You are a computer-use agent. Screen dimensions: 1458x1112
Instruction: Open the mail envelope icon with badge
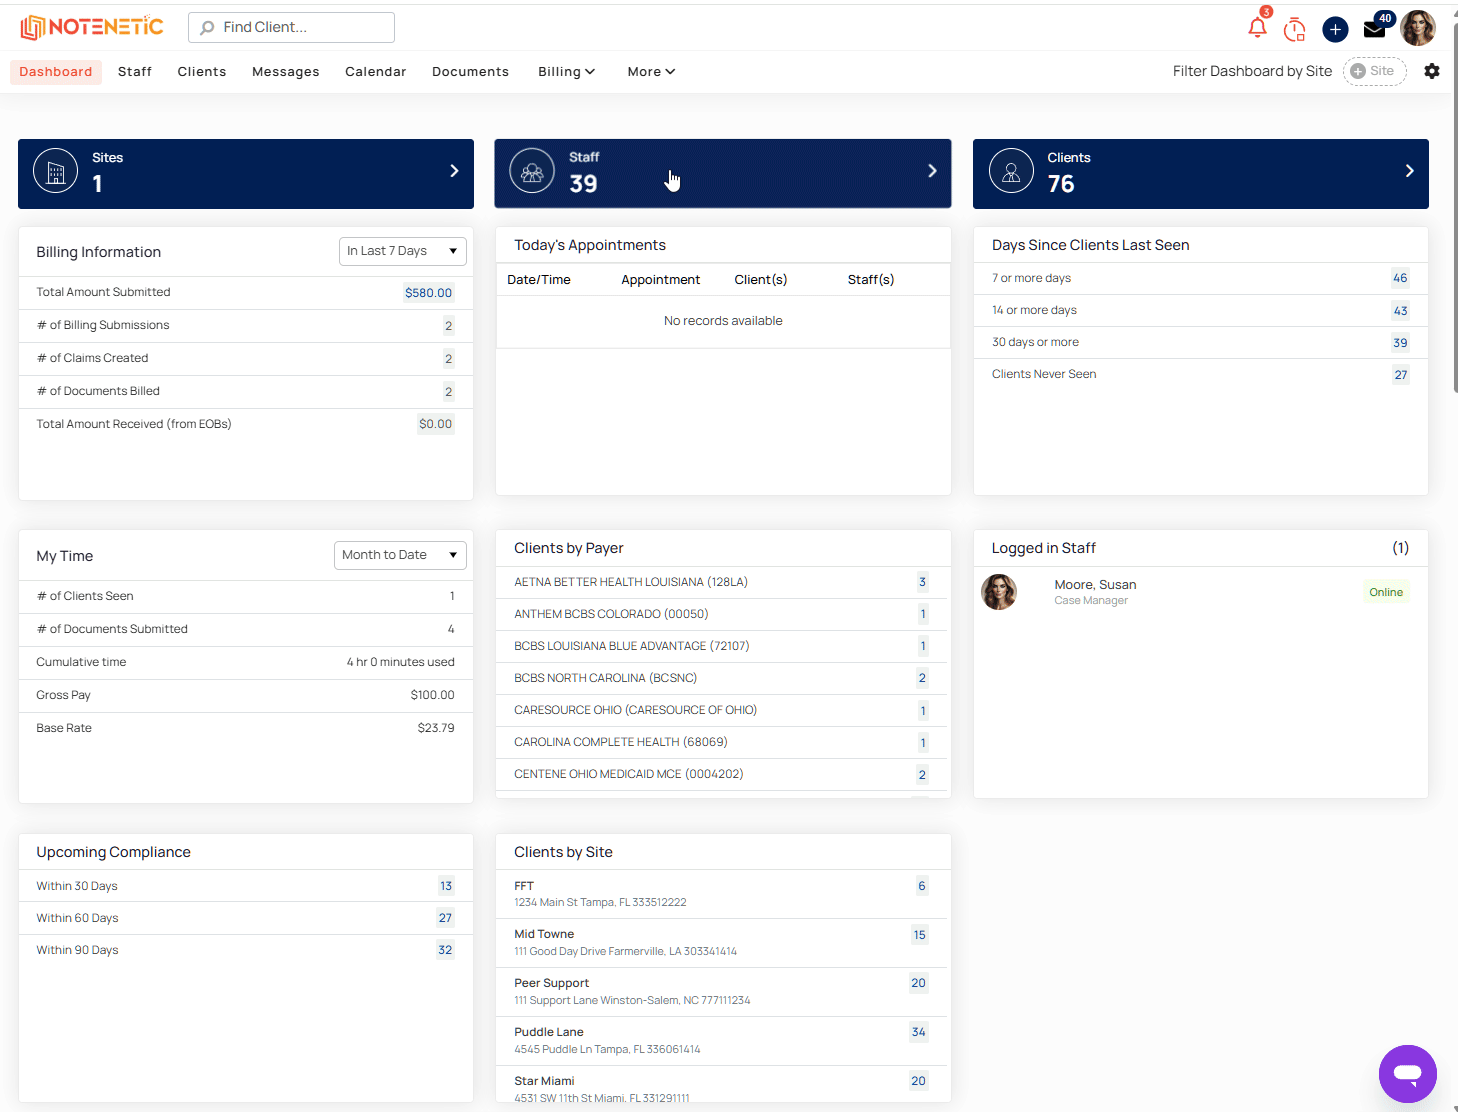[1375, 29]
